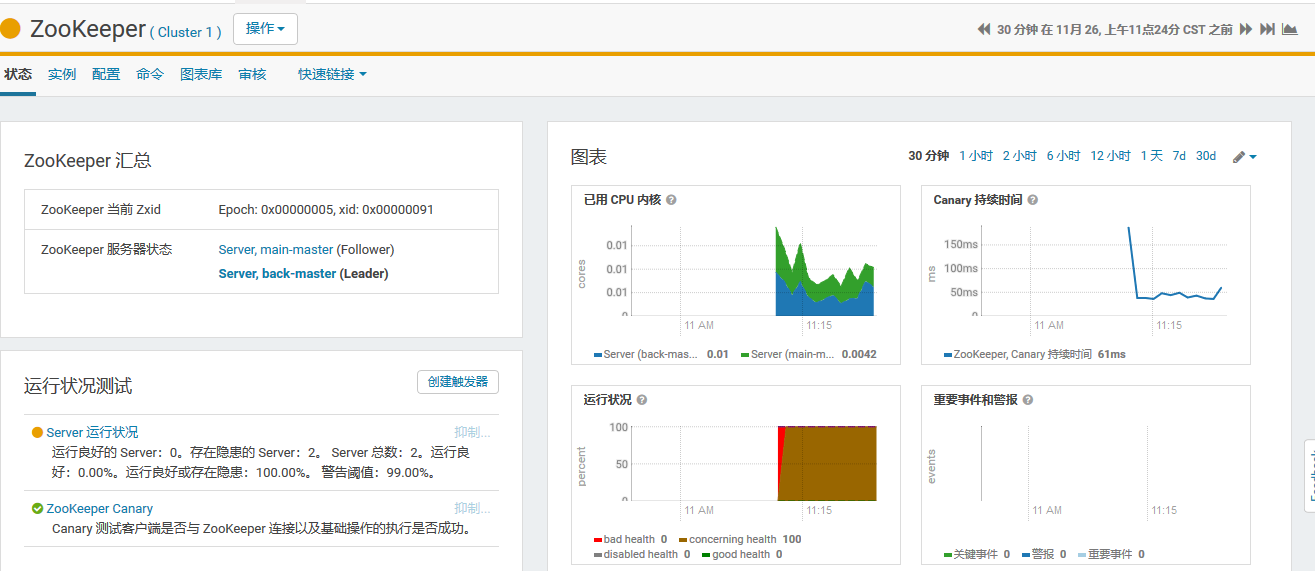The width and height of the screenshot is (1315, 571).
Task: Switch to the 状态 tab
Action: [x=18, y=74]
